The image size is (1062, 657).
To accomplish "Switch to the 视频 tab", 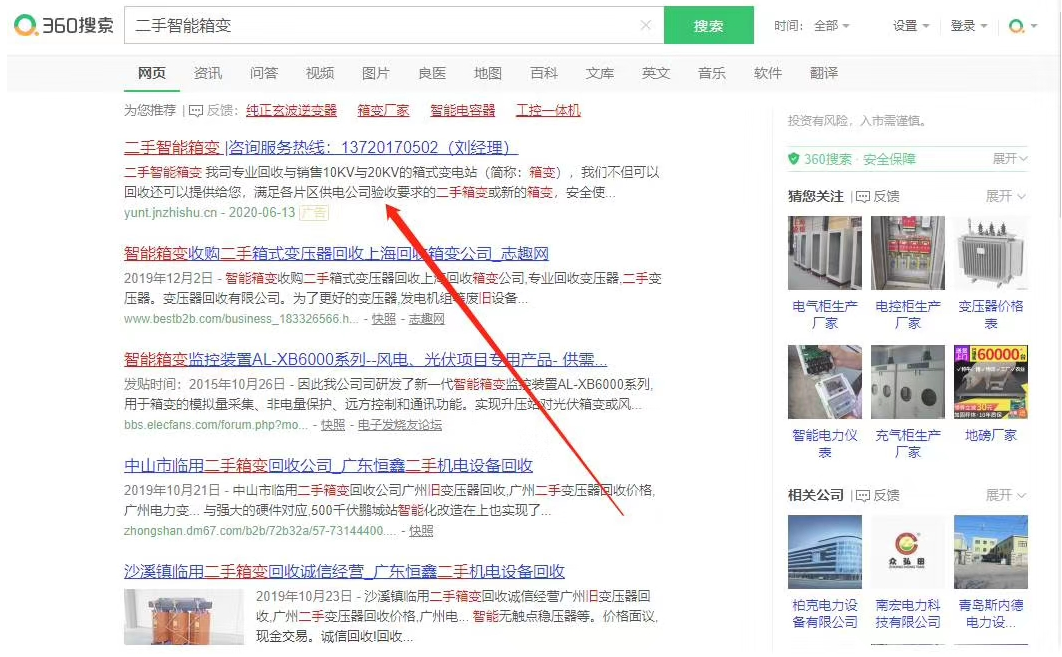I will click(320, 73).
